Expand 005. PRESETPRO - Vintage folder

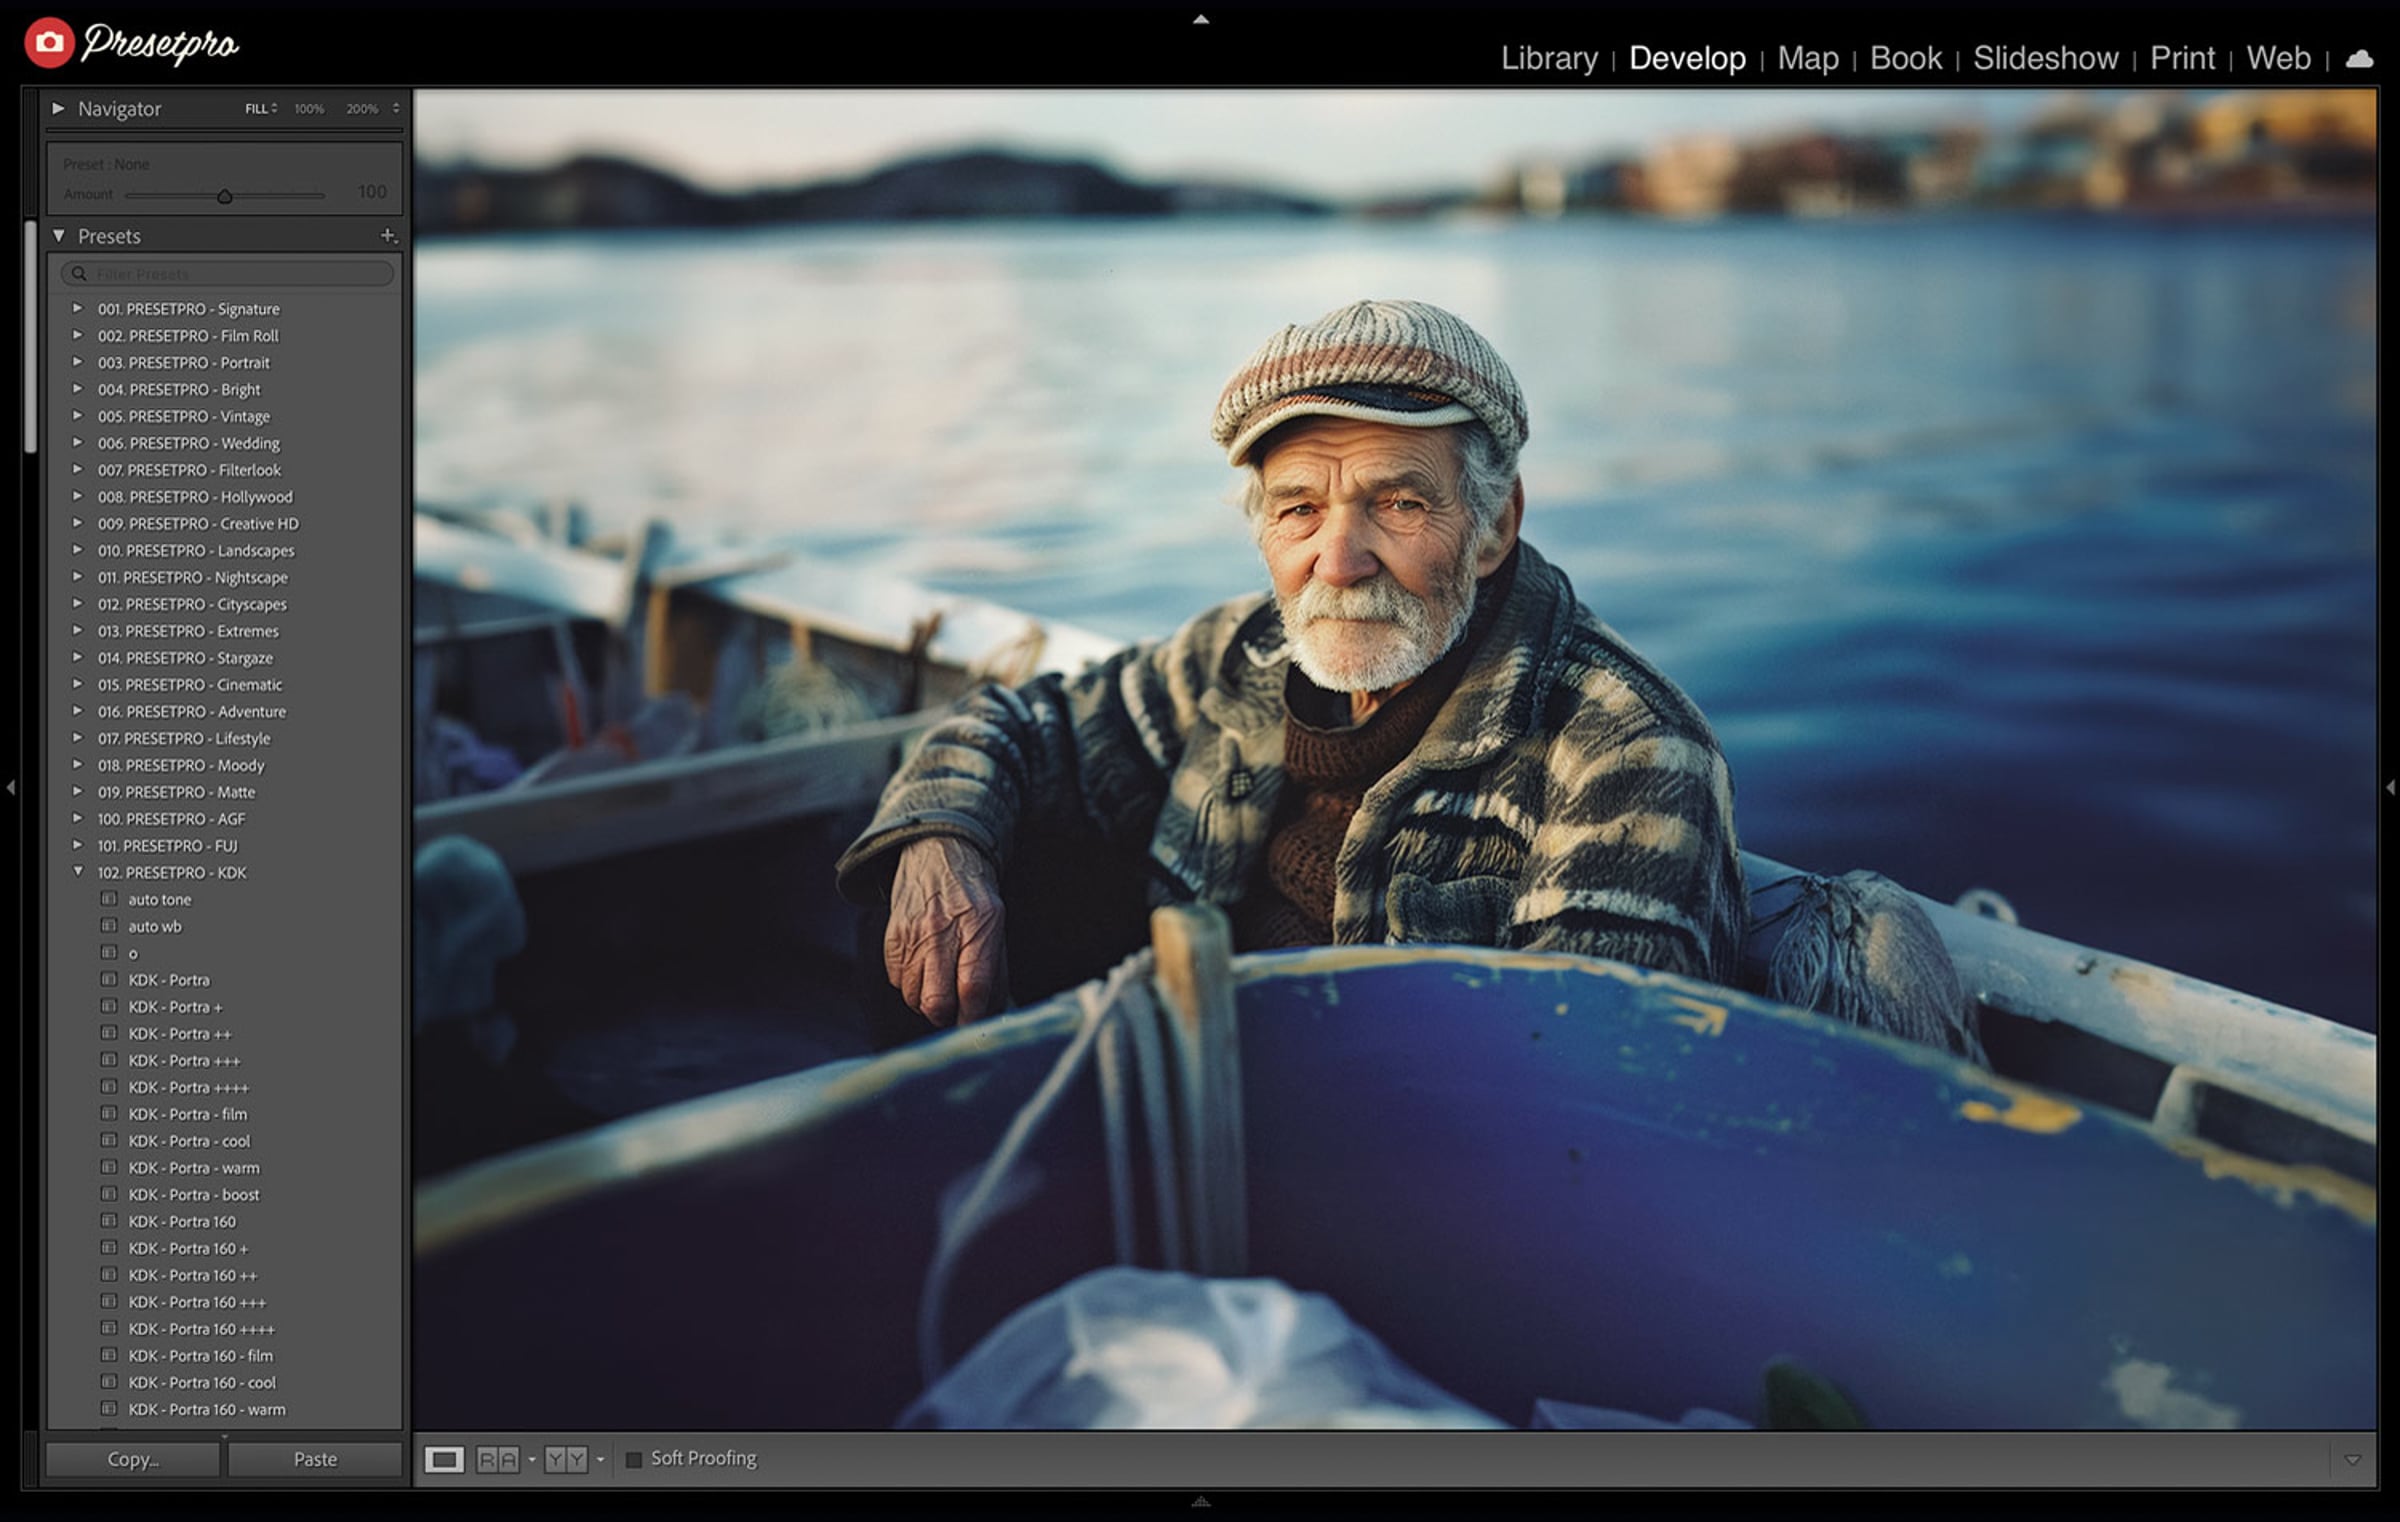pos(77,415)
